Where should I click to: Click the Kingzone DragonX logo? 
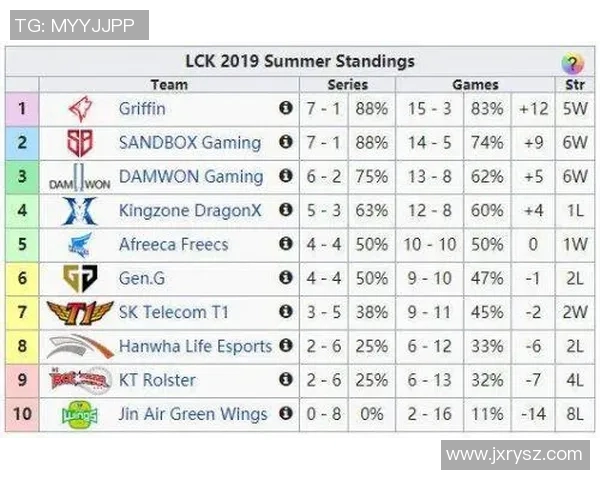click(x=79, y=211)
